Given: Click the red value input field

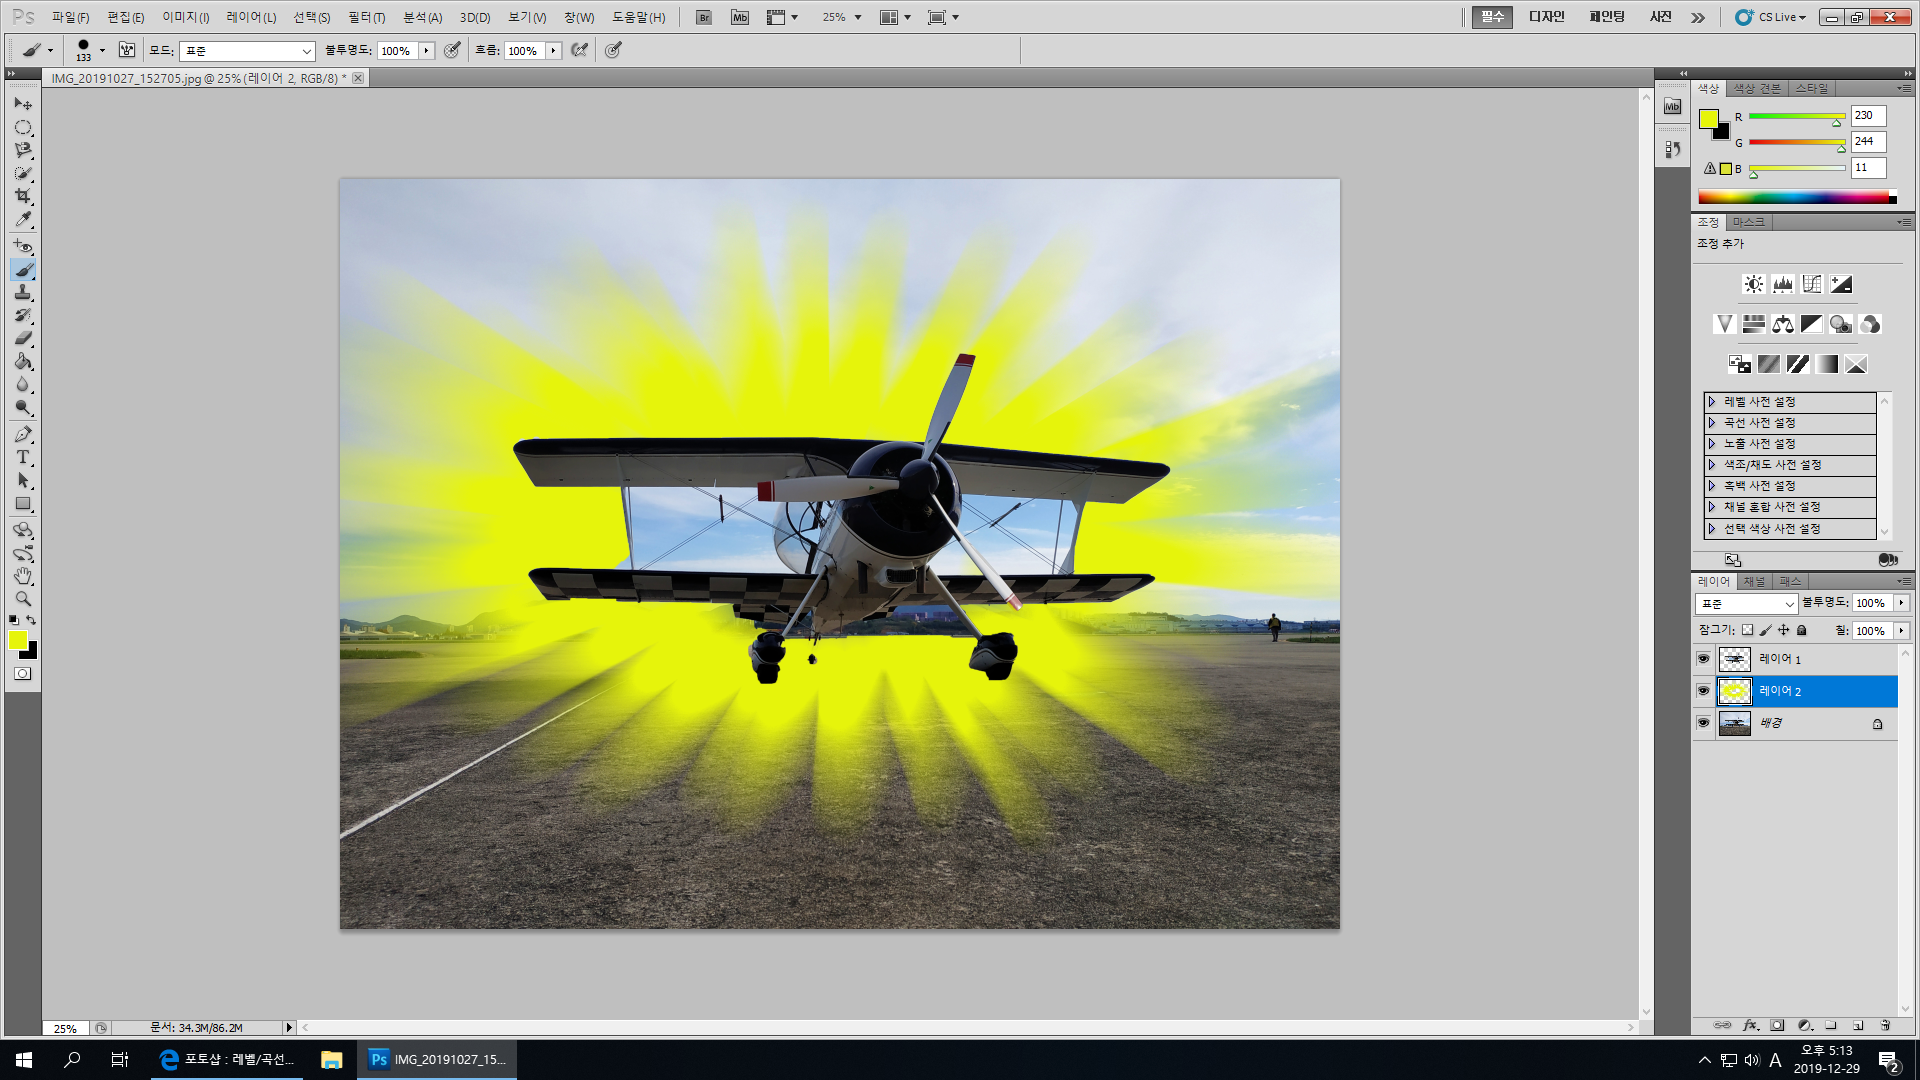Looking at the screenshot, I should tap(1867, 116).
